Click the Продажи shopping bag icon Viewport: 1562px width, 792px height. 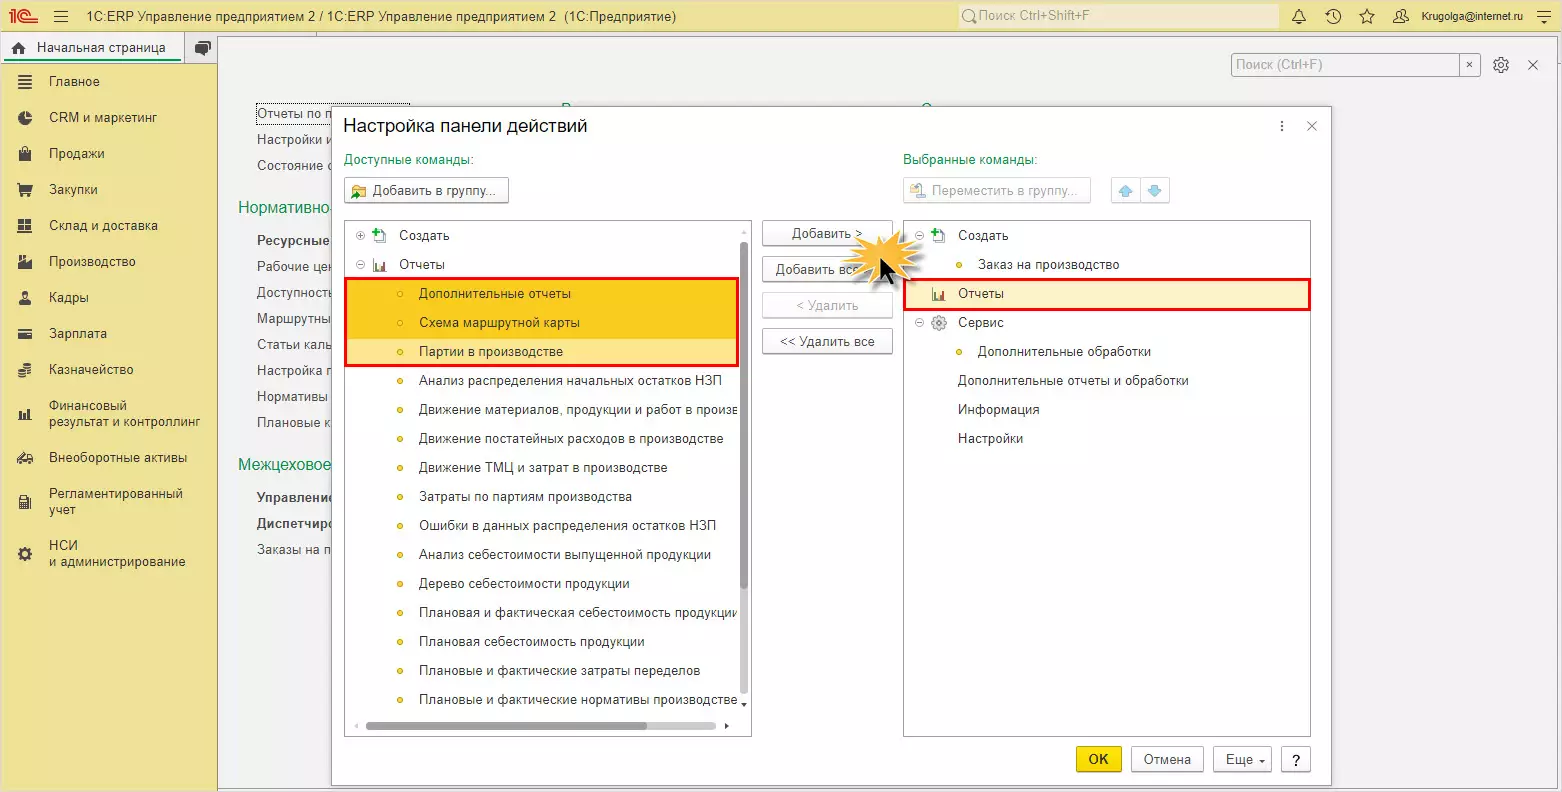25,154
